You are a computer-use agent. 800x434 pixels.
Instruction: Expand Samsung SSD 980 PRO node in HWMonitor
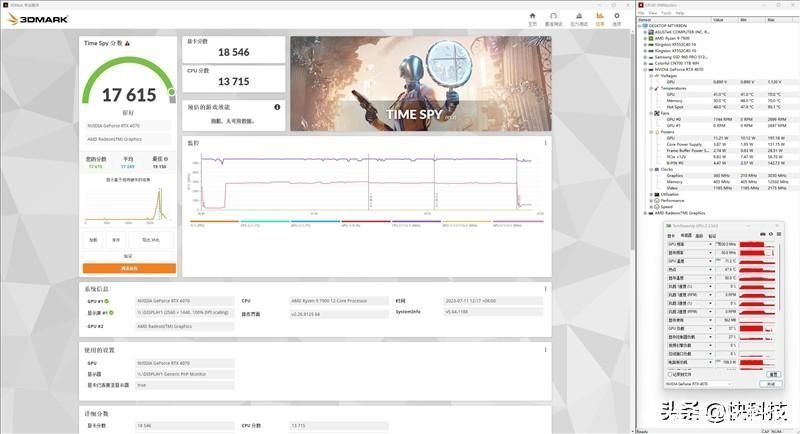[x=645, y=57]
